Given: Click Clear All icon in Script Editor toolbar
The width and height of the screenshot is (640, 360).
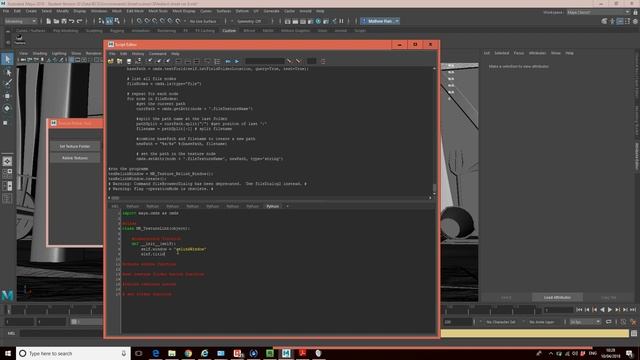Looking at the screenshot, I should click(167, 61).
